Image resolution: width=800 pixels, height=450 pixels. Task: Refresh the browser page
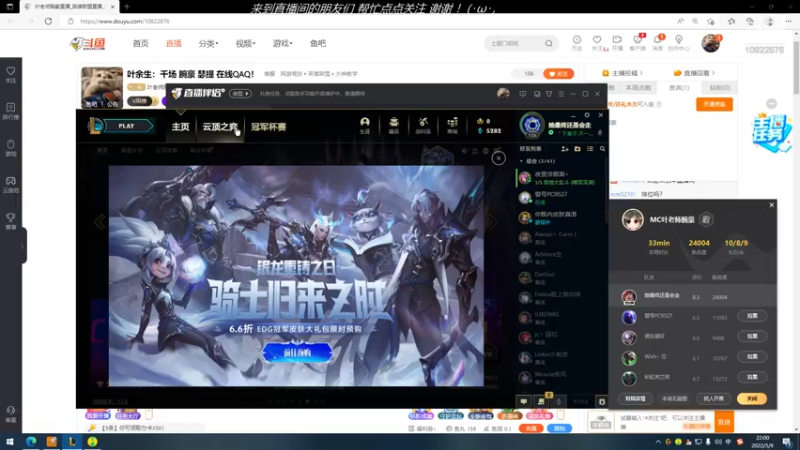click(x=48, y=21)
